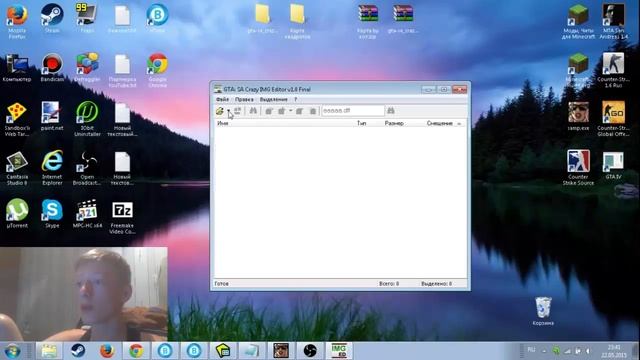Click the OBS icon in the taskbar

click(x=310, y=351)
